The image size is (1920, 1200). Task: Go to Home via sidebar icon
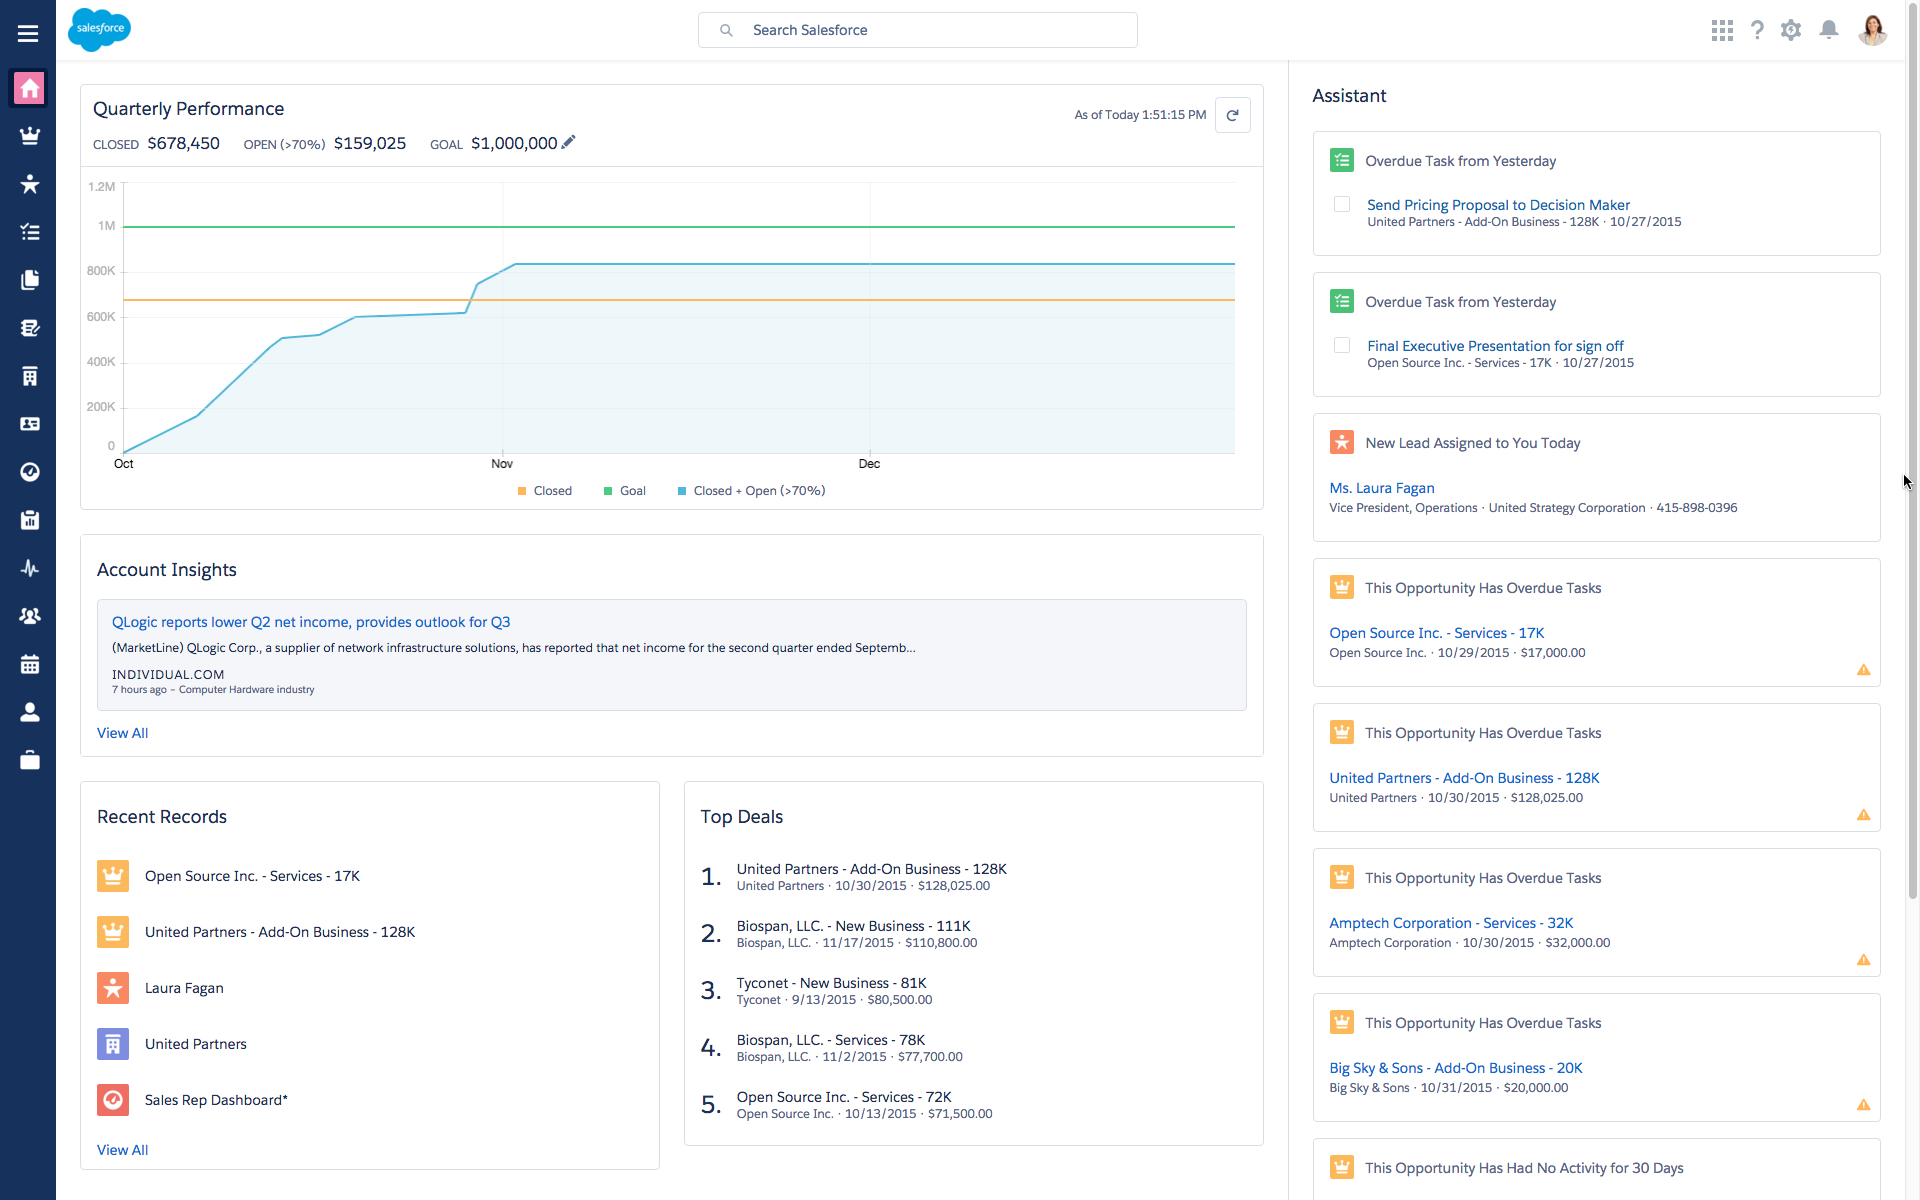pos(29,88)
